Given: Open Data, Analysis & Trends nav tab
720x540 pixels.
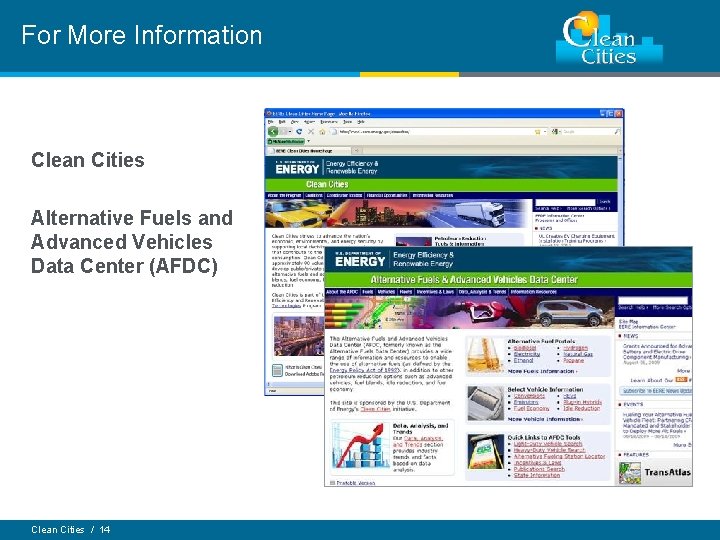Looking at the screenshot, I should 482,292.
